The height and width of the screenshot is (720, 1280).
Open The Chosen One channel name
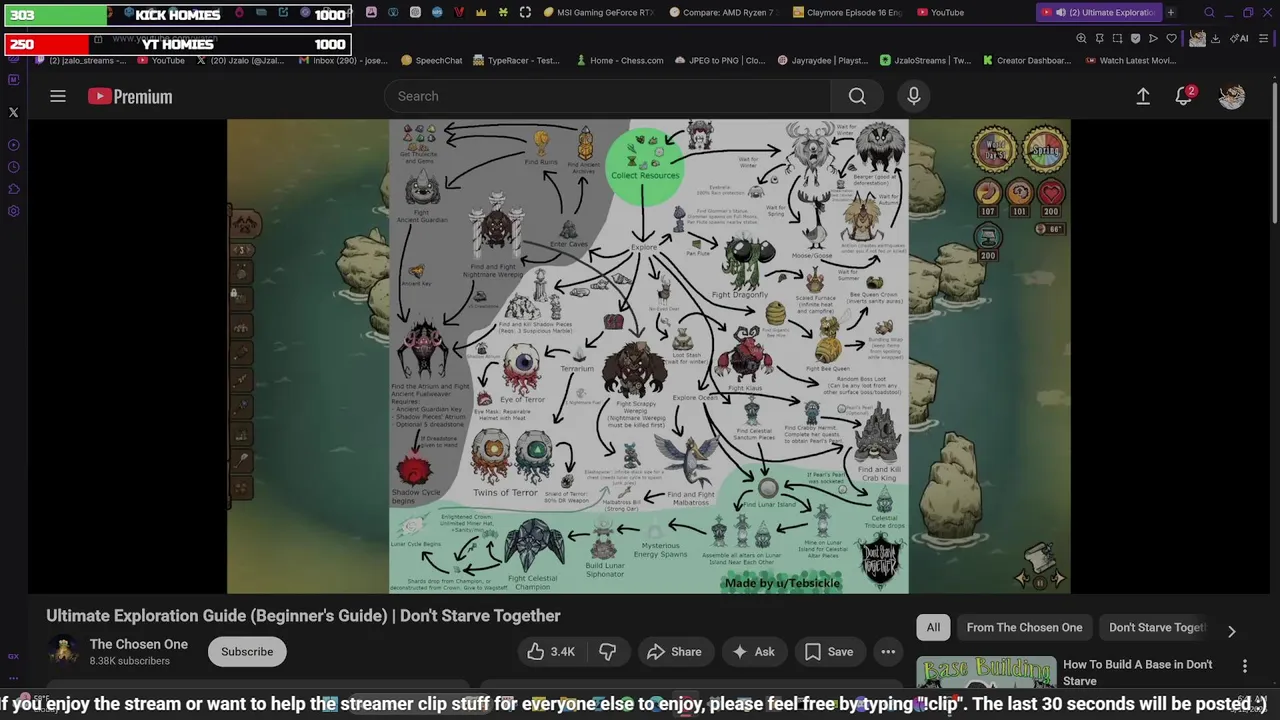click(x=139, y=644)
